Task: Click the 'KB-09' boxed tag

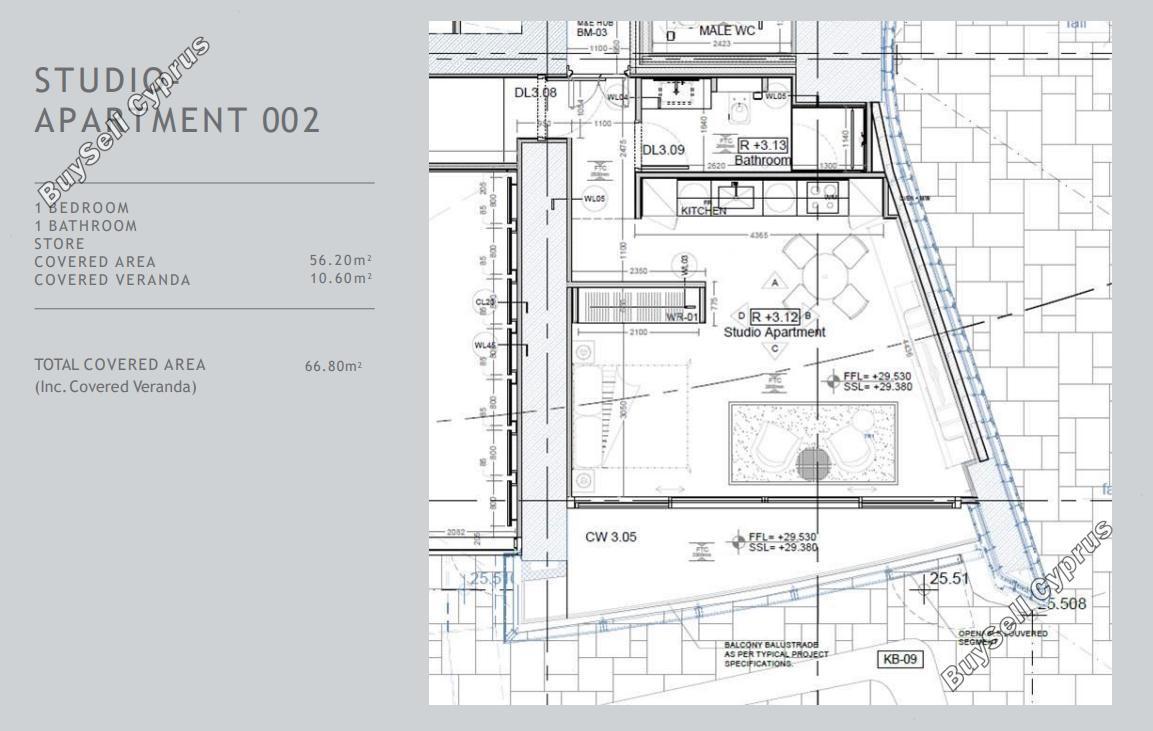Action: point(900,659)
